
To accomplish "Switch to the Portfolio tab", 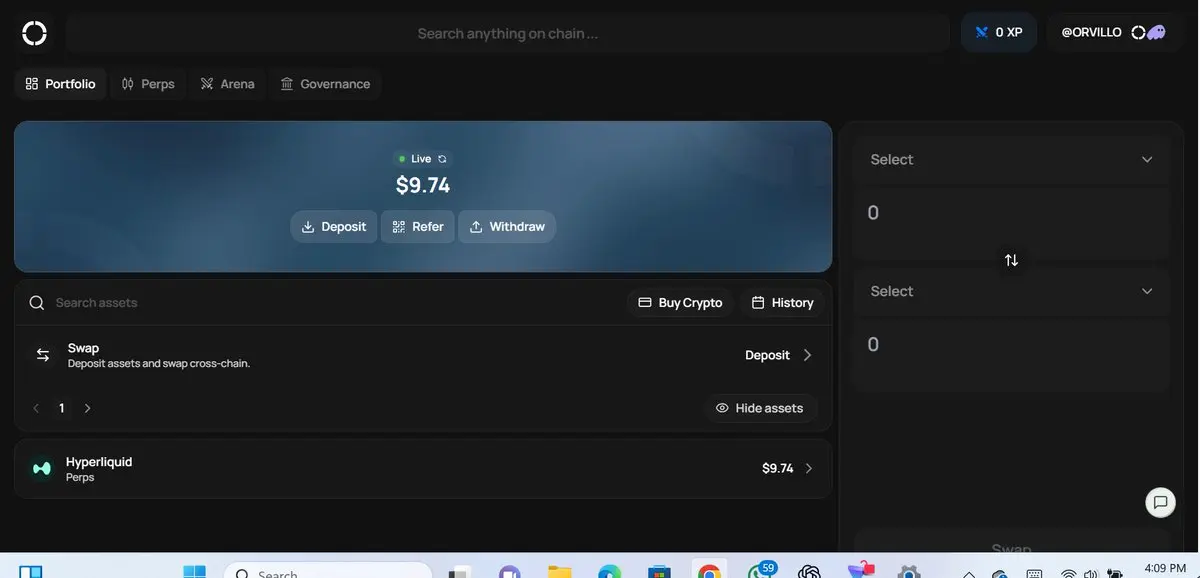I will tap(61, 84).
